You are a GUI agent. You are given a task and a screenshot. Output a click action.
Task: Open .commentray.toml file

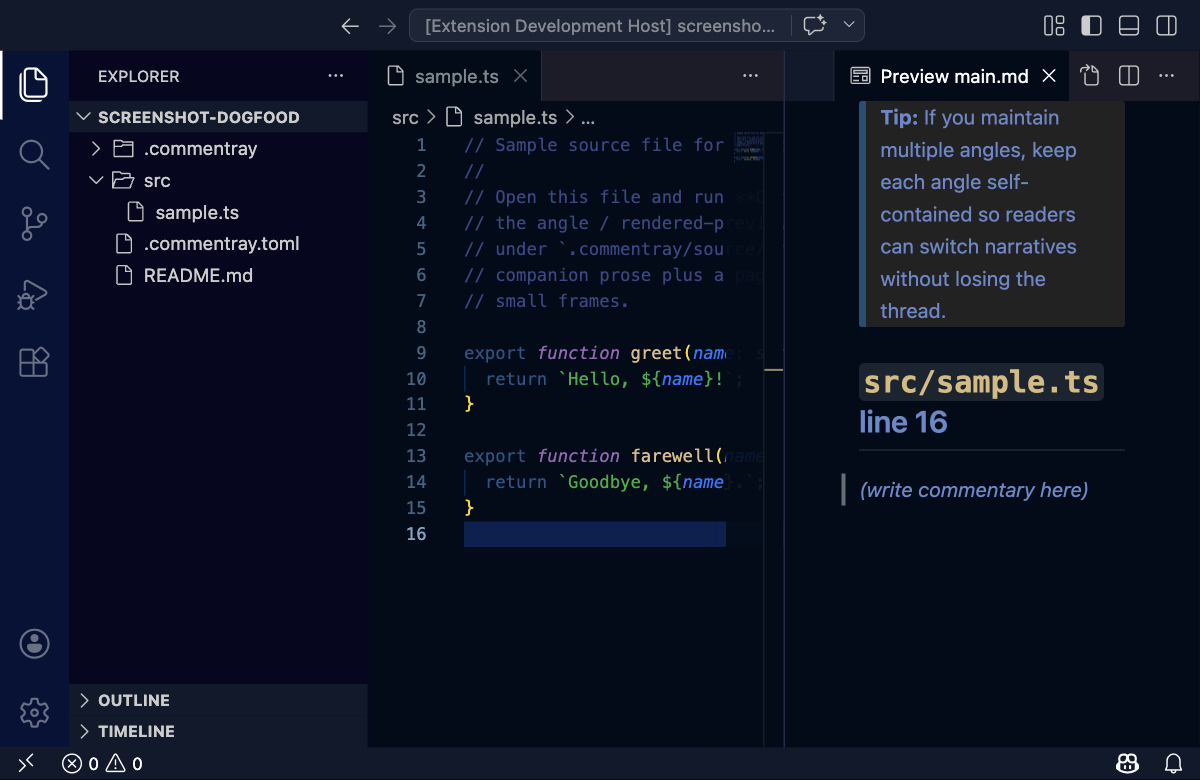[x=218, y=244]
